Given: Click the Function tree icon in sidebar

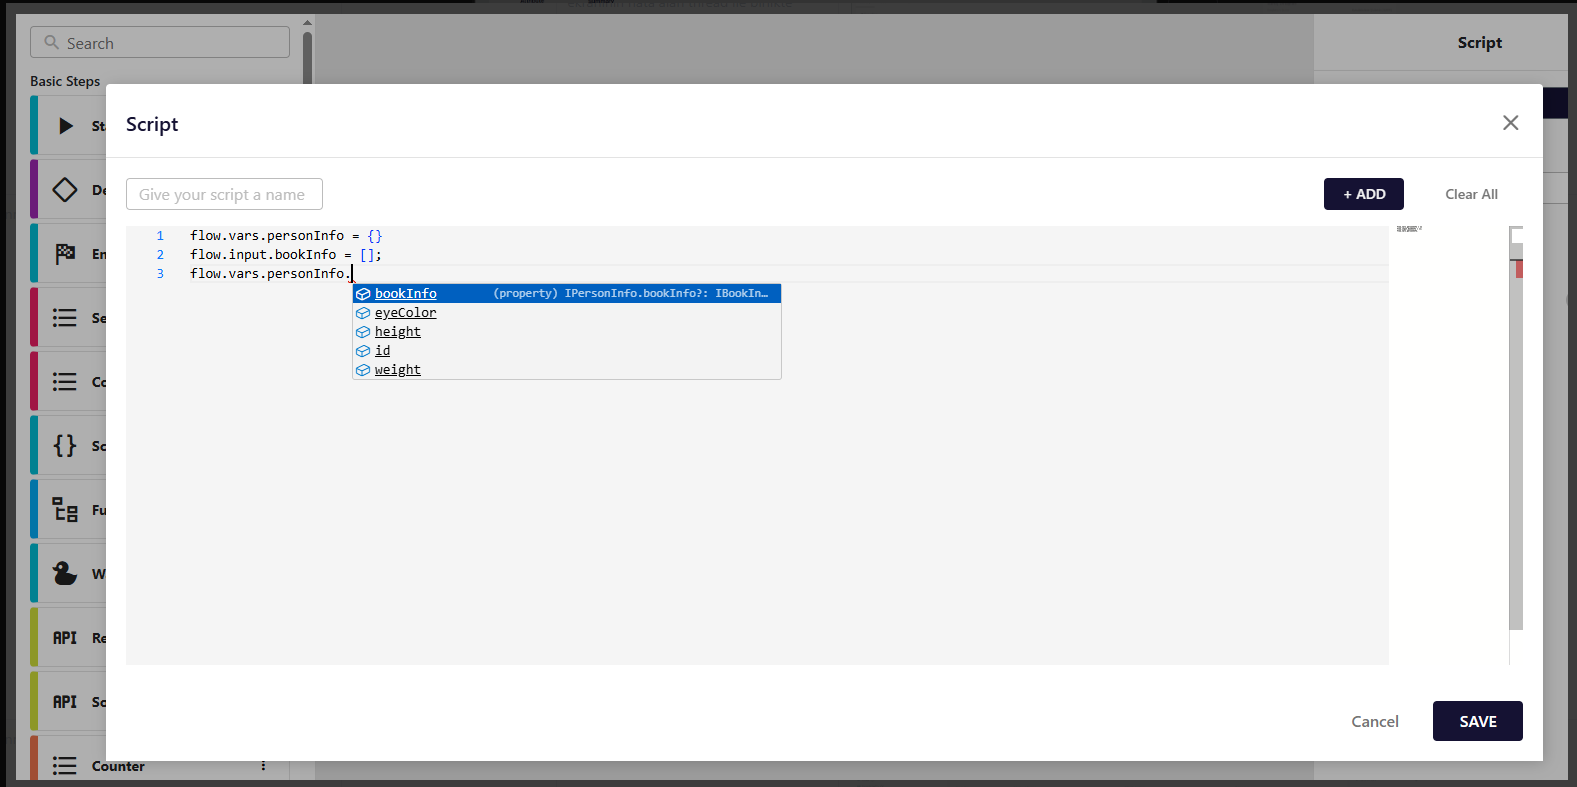Looking at the screenshot, I should click(x=65, y=510).
